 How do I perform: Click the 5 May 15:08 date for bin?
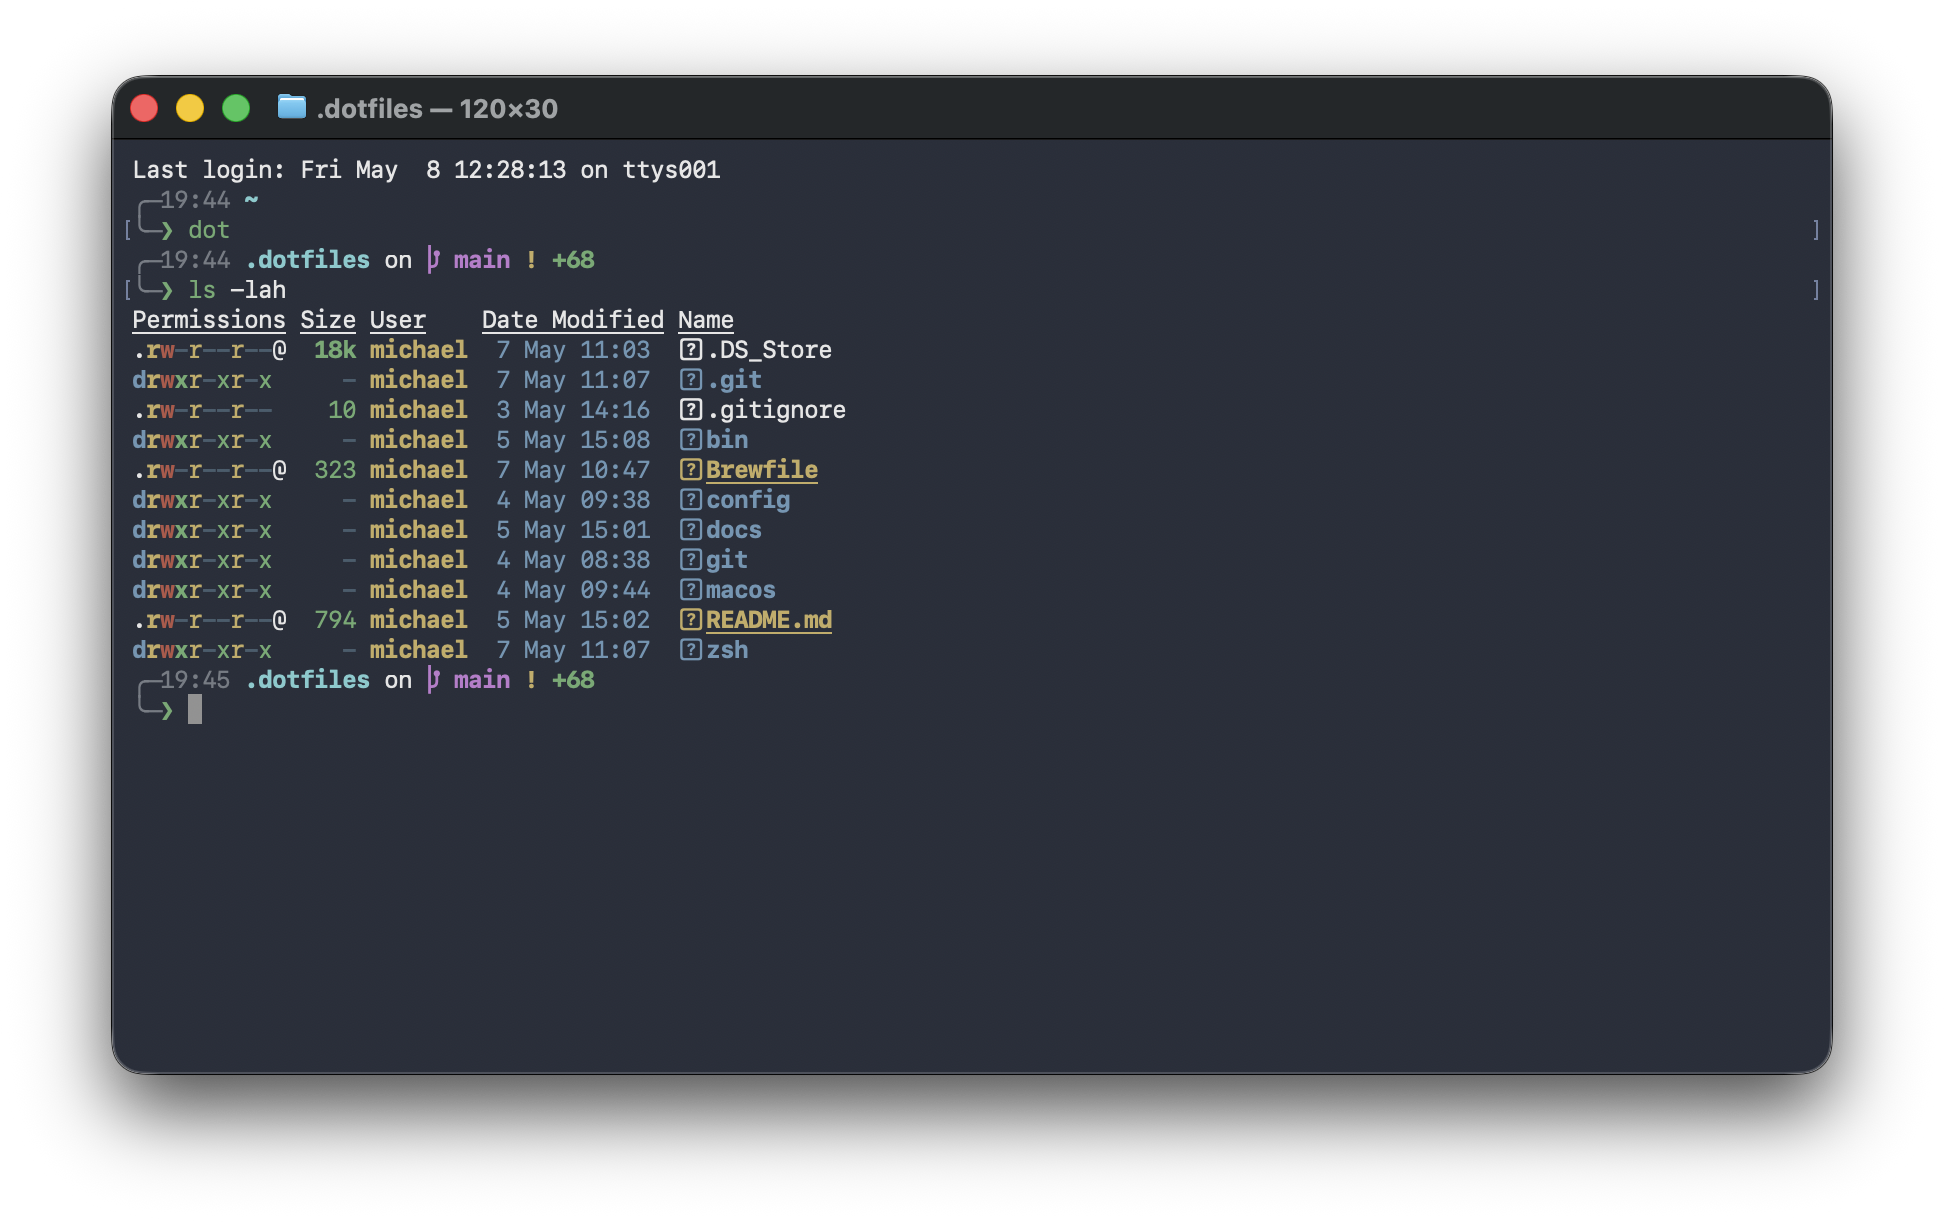(x=573, y=440)
